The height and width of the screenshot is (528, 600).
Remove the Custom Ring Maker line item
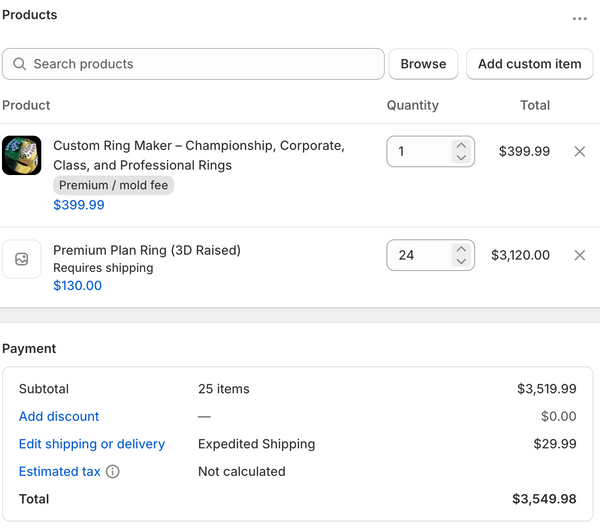579,152
